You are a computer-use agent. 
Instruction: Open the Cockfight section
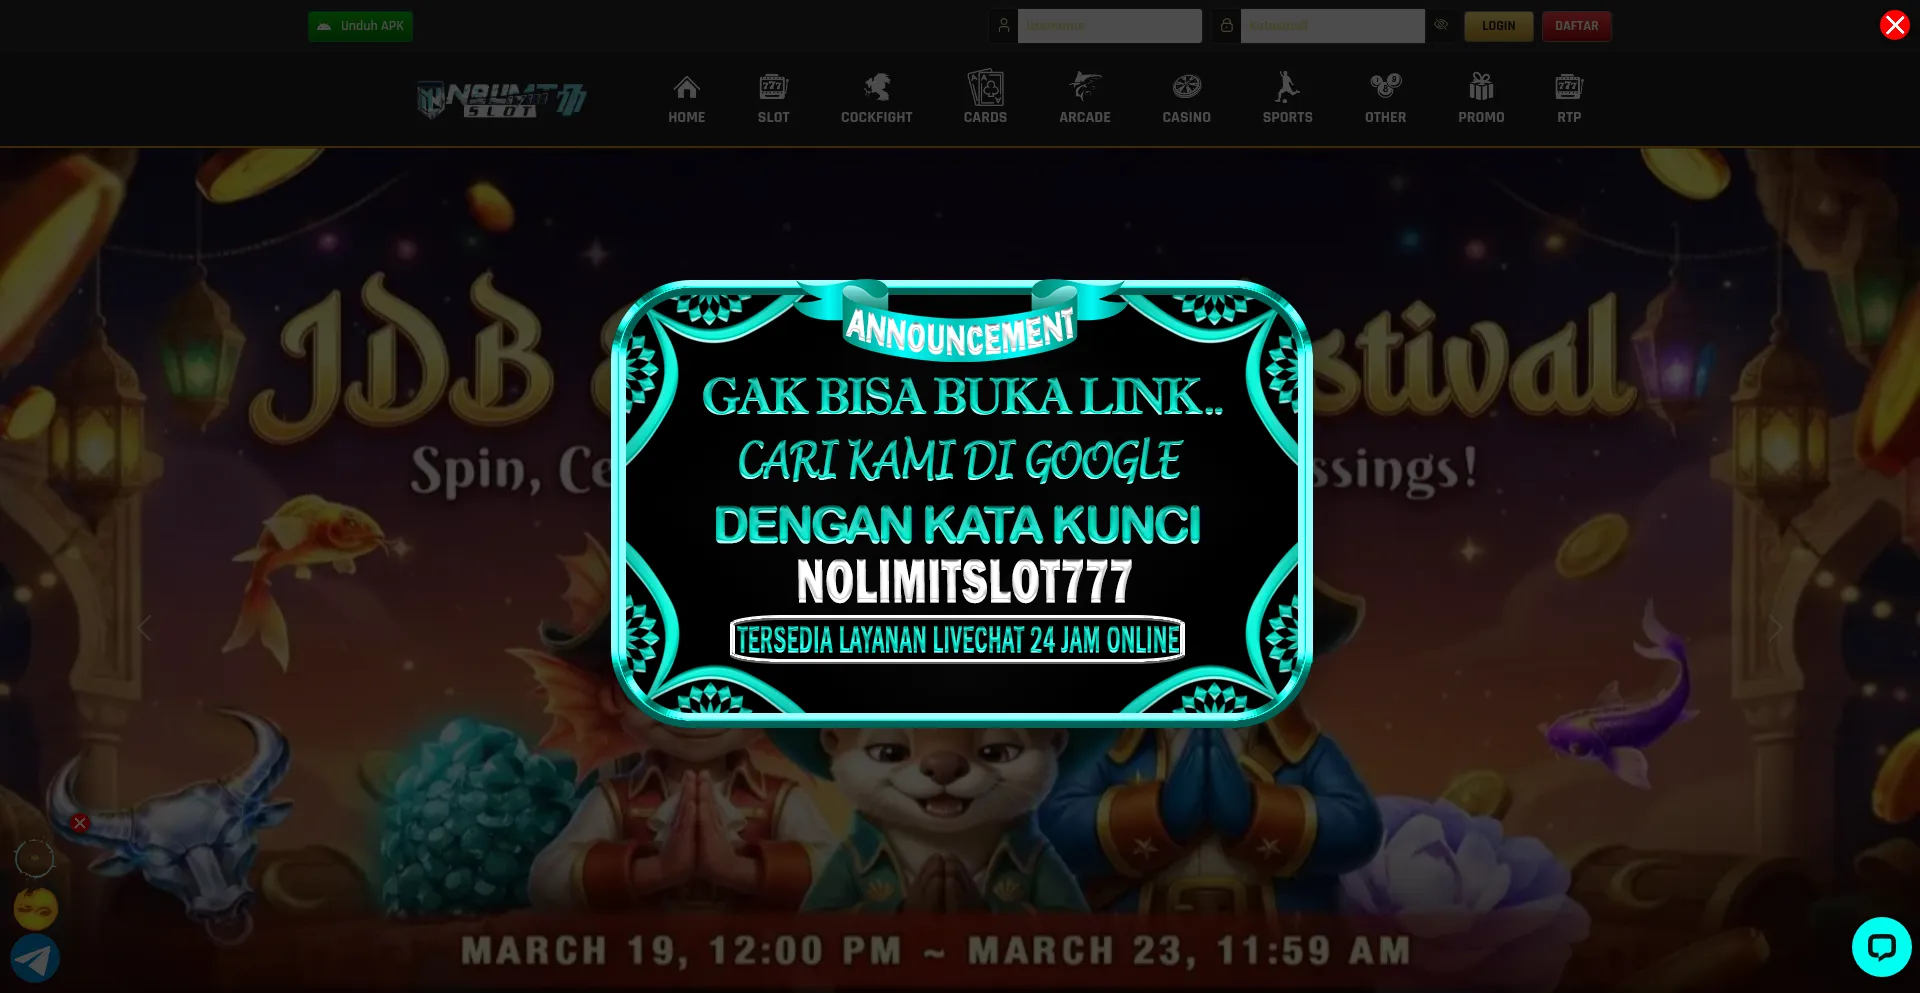(x=876, y=98)
